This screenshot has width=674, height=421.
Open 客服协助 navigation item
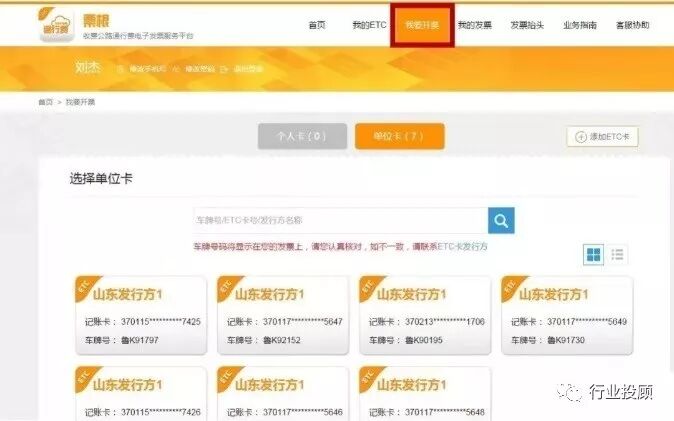click(x=632, y=25)
